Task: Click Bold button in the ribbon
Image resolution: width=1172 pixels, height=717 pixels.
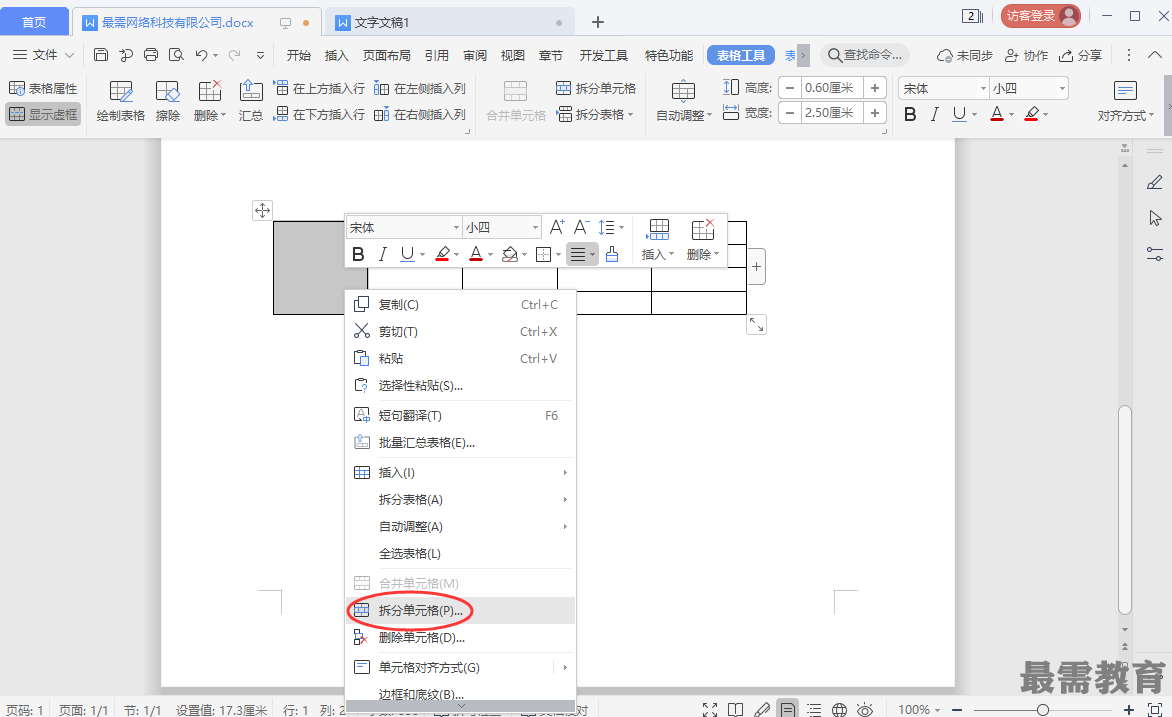Action: click(x=910, y=114)
